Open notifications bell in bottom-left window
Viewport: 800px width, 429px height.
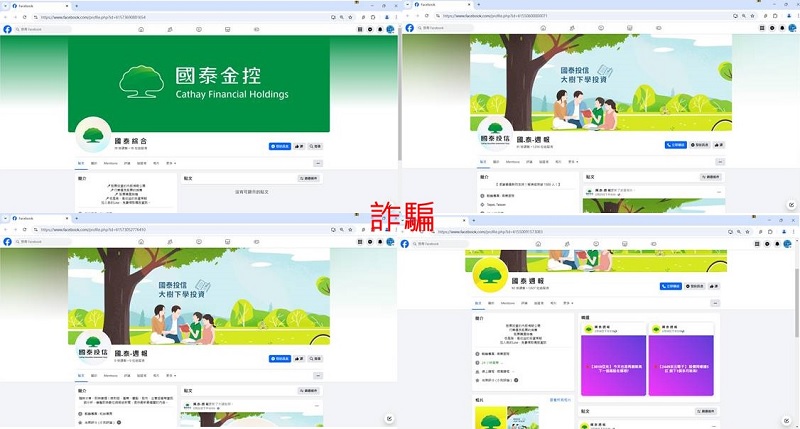coord(380,241)
